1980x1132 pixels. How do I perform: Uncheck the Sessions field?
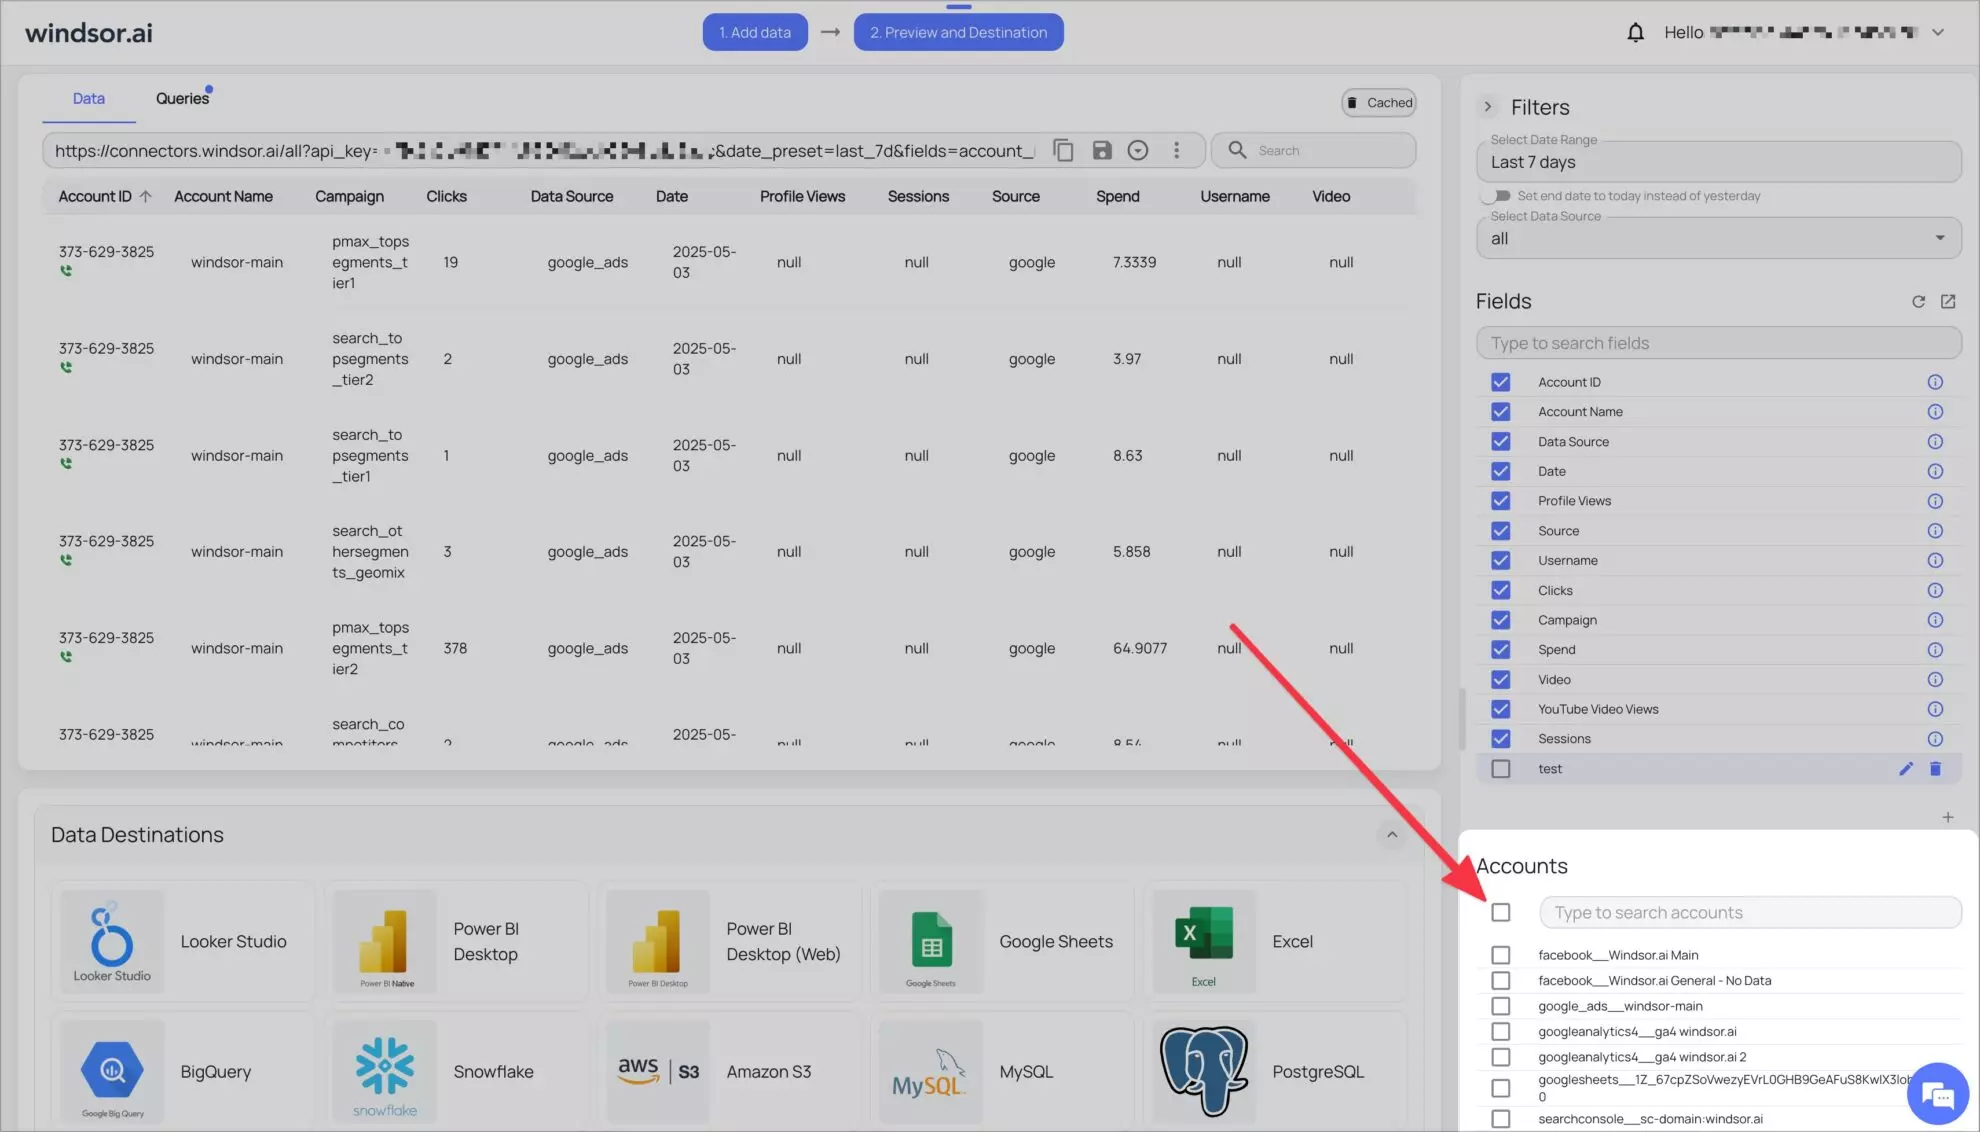[1500, 739]
